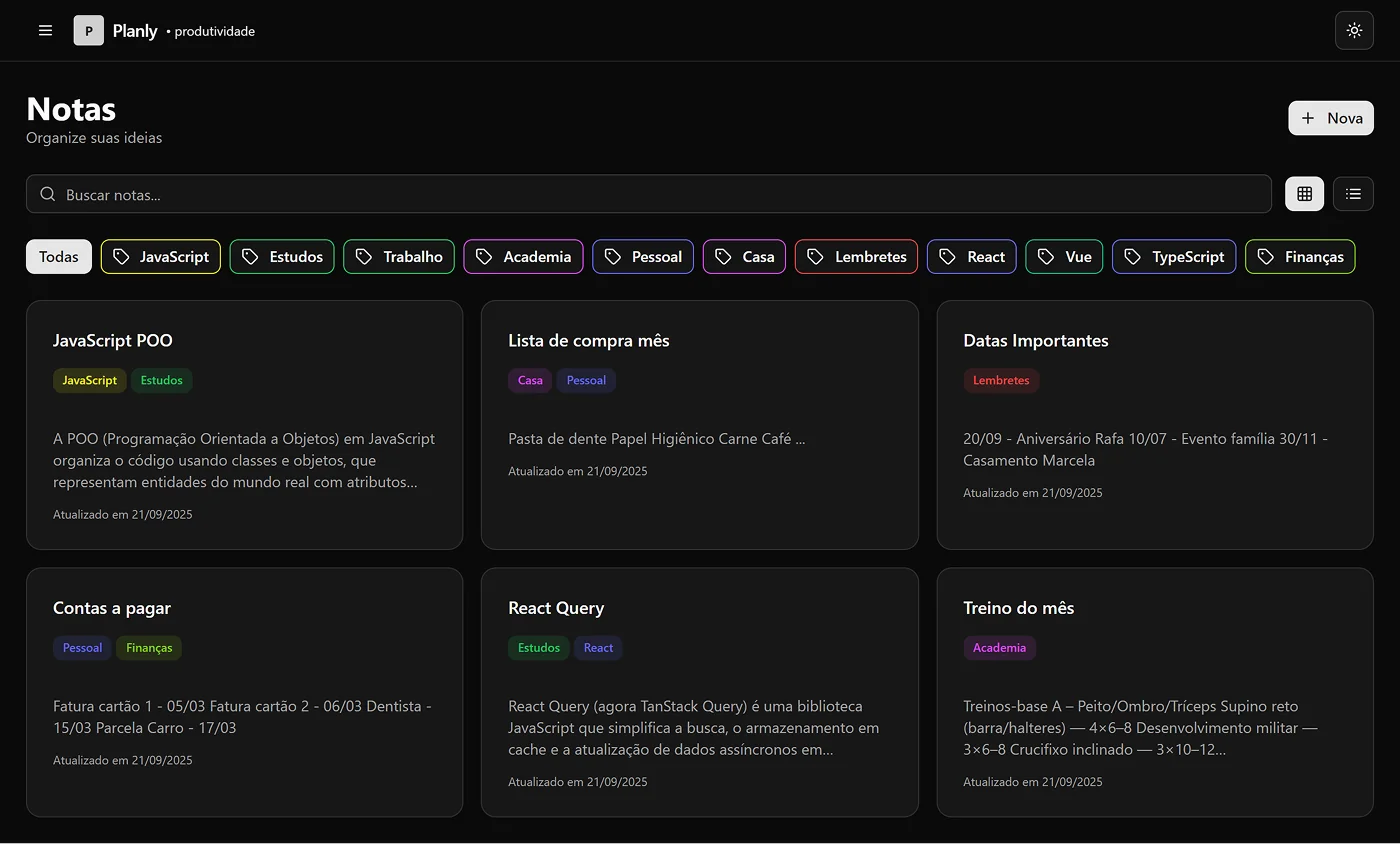This screenshot has height=844, width=1400.
Task: Click the Planly "P" logo icon
Action: click(88, 30)
